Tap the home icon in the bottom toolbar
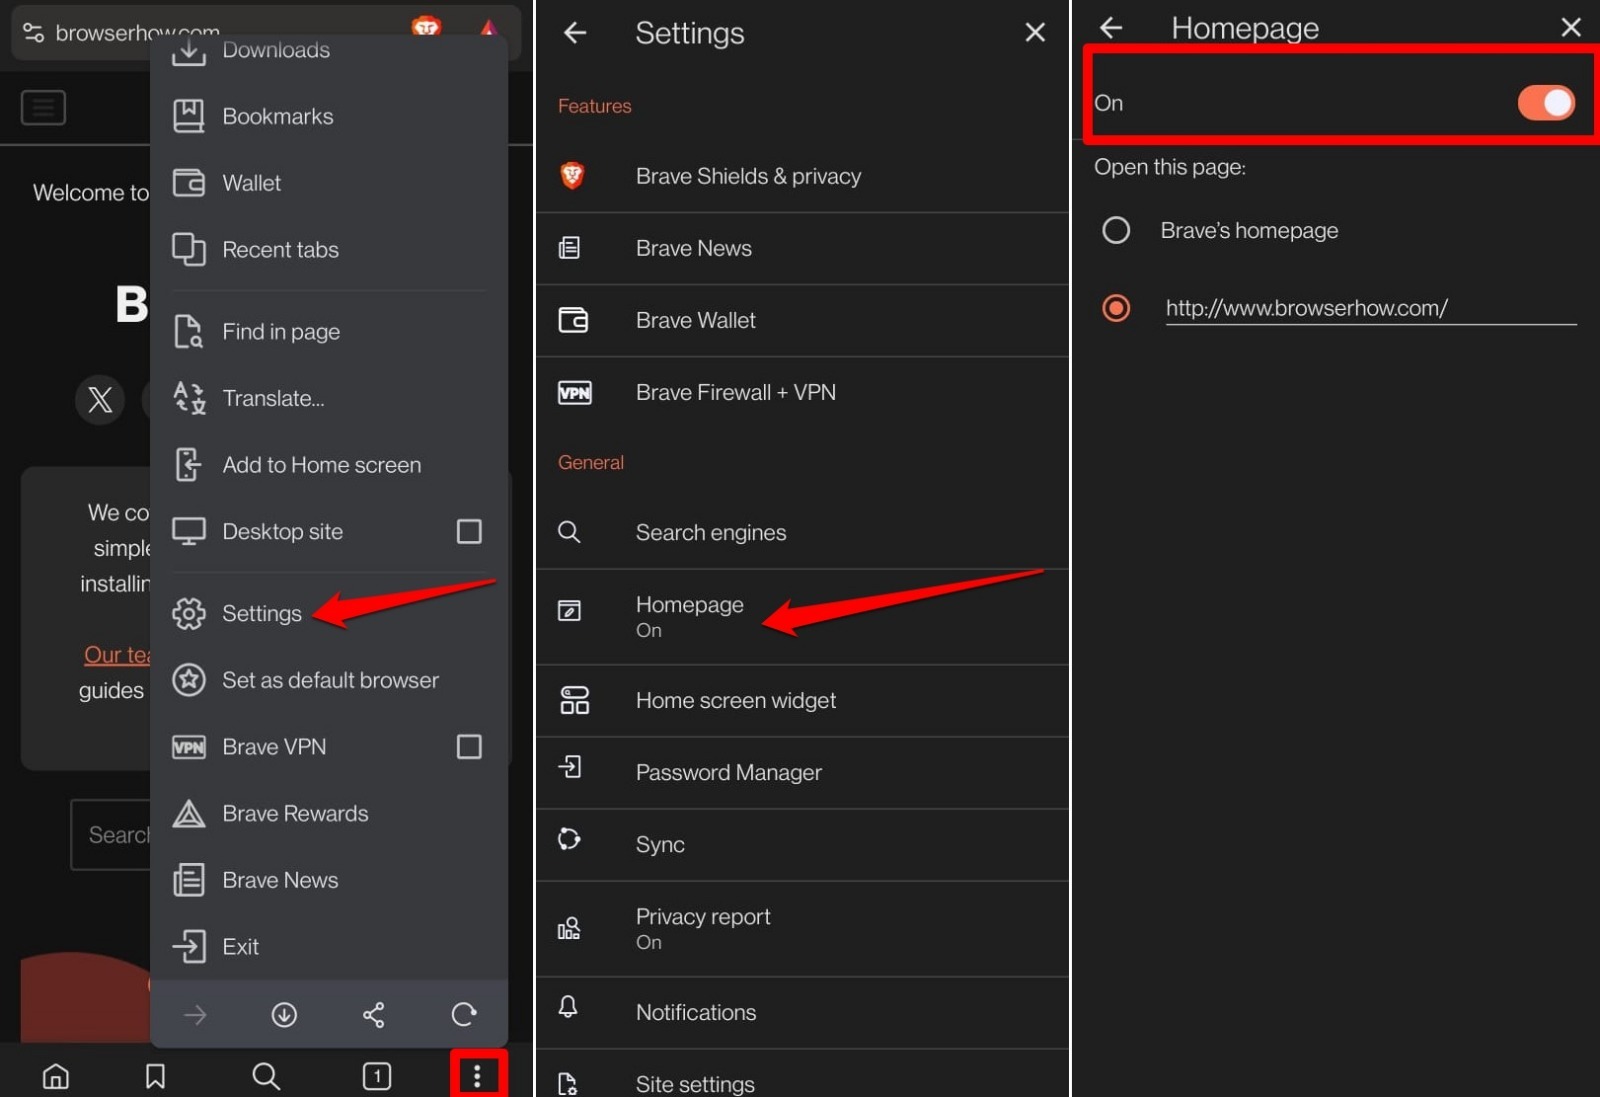Screen dimensions: 1600x1097 (56, 1076)
